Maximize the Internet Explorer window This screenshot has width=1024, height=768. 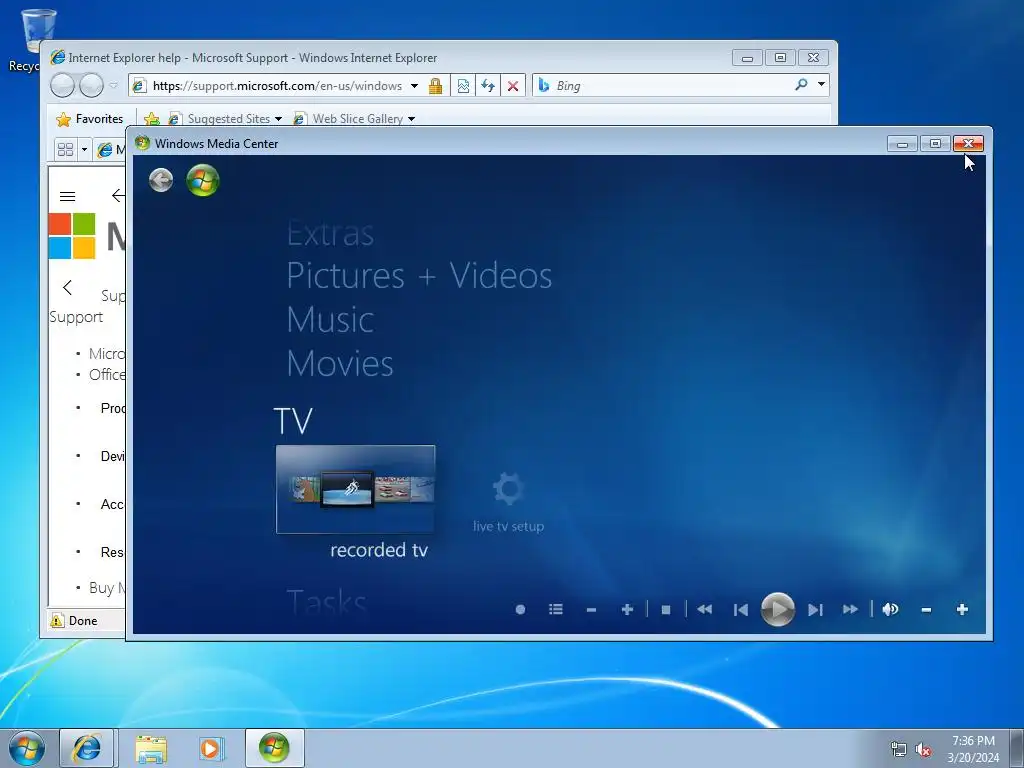780,57
